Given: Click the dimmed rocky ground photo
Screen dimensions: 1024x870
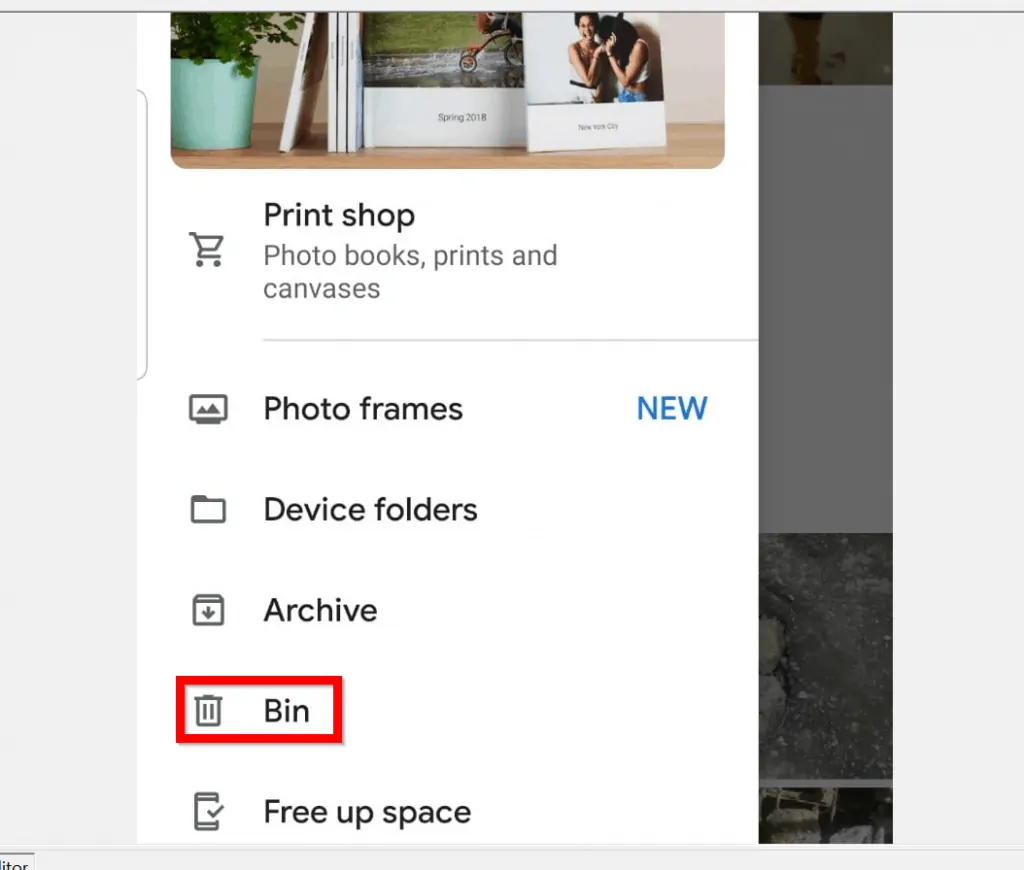Looking at the screenshot, I should point(825,655).
